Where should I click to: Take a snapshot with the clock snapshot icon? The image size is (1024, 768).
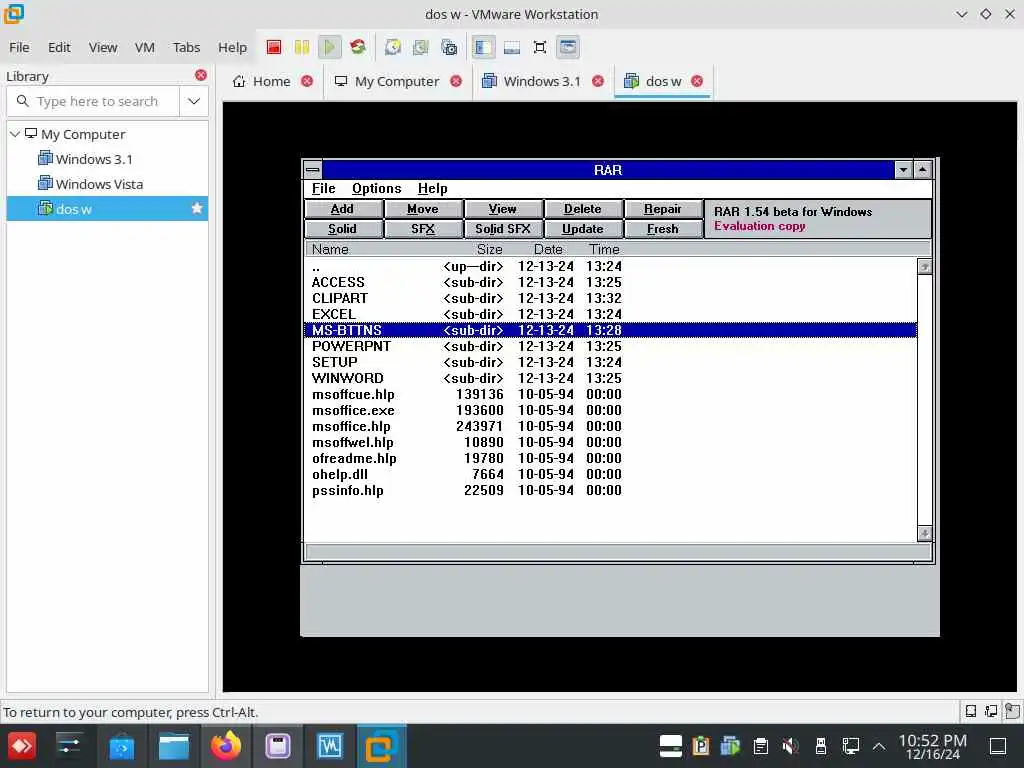(x=392, y=47)
